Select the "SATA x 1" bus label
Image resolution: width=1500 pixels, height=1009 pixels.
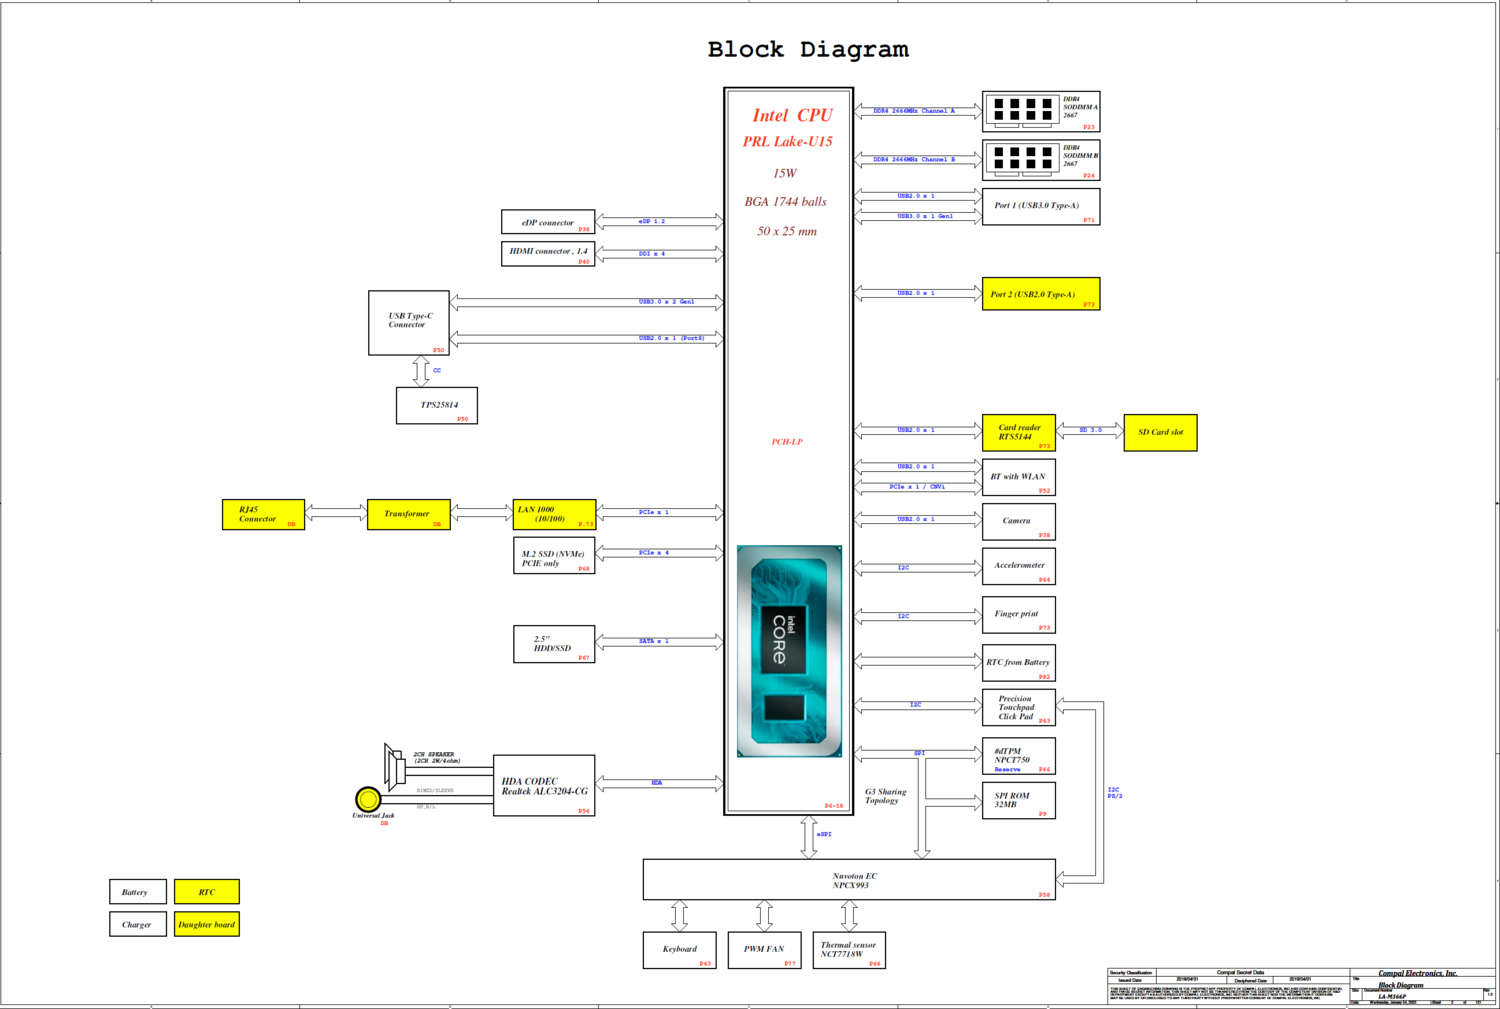[x=654, y=641]
